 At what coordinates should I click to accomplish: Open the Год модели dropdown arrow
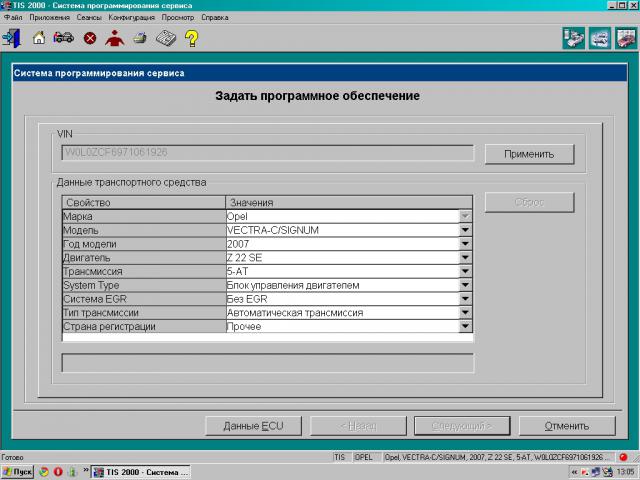pos(465,244)
